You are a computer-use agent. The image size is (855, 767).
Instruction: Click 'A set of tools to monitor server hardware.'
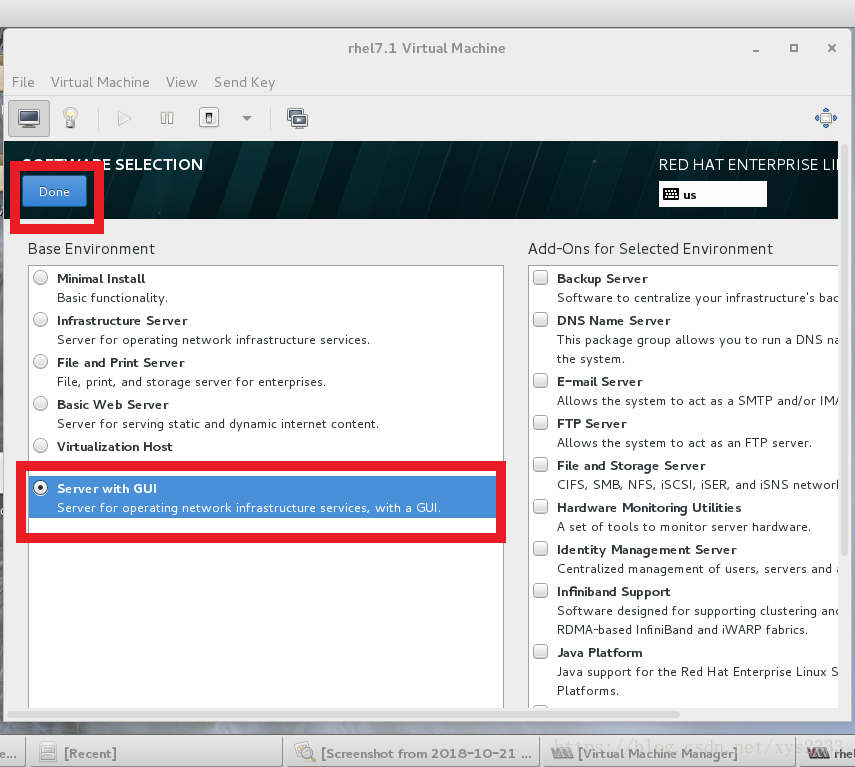point(684,527)
